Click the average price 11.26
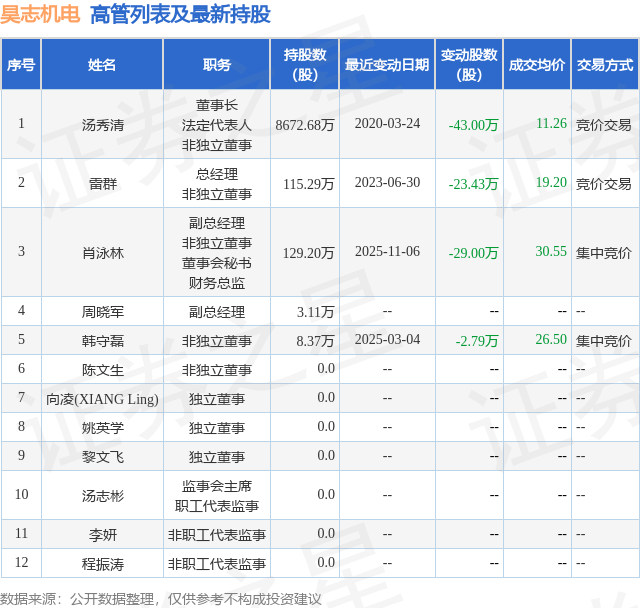640x608 pixels. (x=551, y=123)
